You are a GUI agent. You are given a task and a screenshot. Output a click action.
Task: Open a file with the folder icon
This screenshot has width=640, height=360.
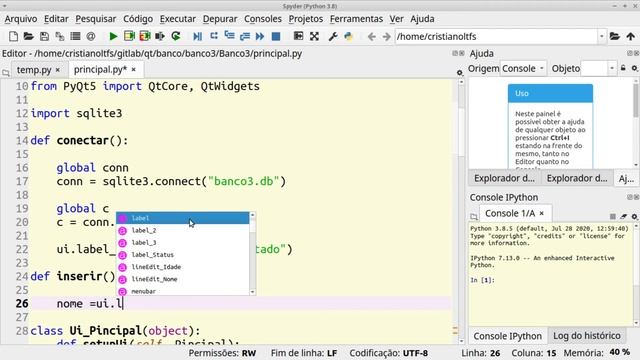pos(28,36)
